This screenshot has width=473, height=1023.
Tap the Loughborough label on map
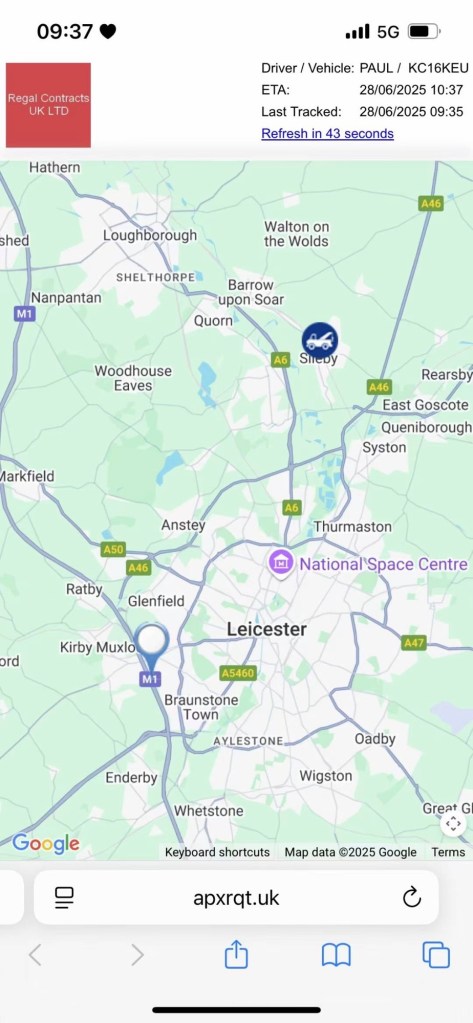149,236
